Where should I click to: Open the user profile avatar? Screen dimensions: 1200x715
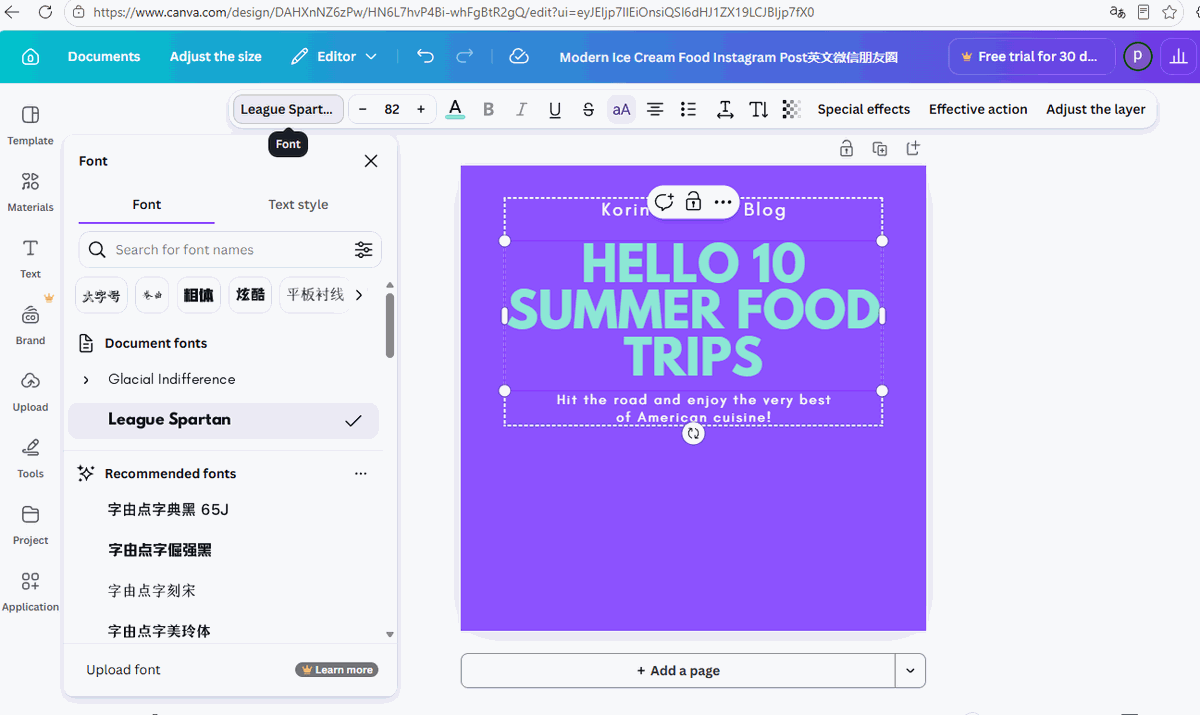(1137, 57)
